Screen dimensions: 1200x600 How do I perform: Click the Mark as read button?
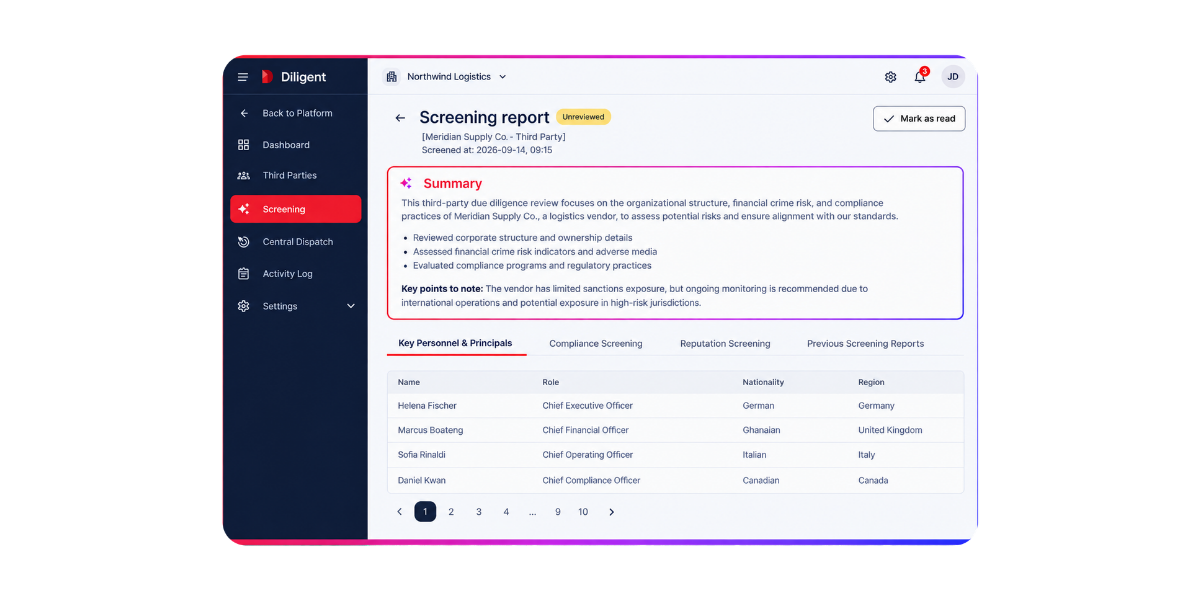coord(919,118)
